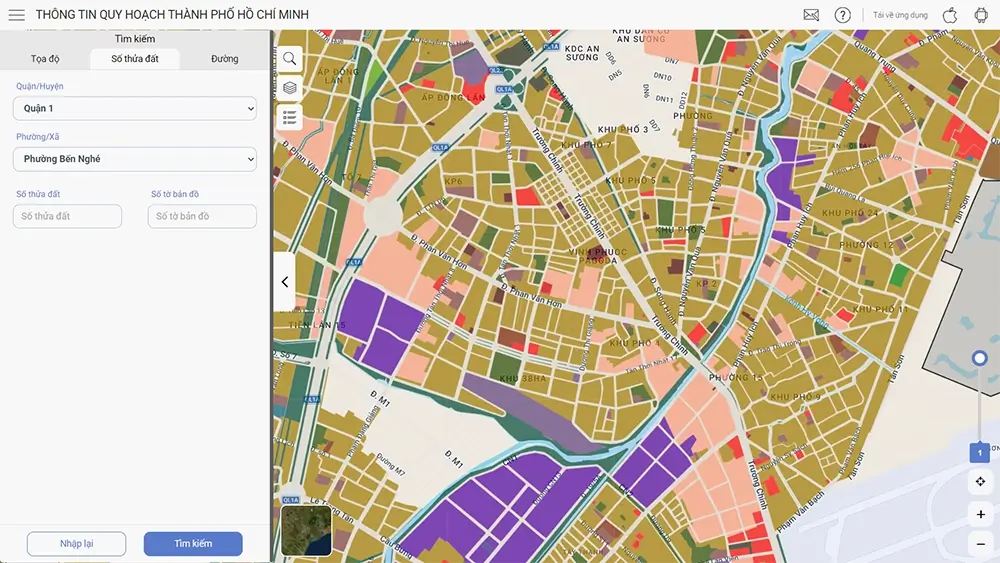Screen dimensions: 1000x563
Task: Switch to the Số thửa đất tab
Action: click(135, 59)
